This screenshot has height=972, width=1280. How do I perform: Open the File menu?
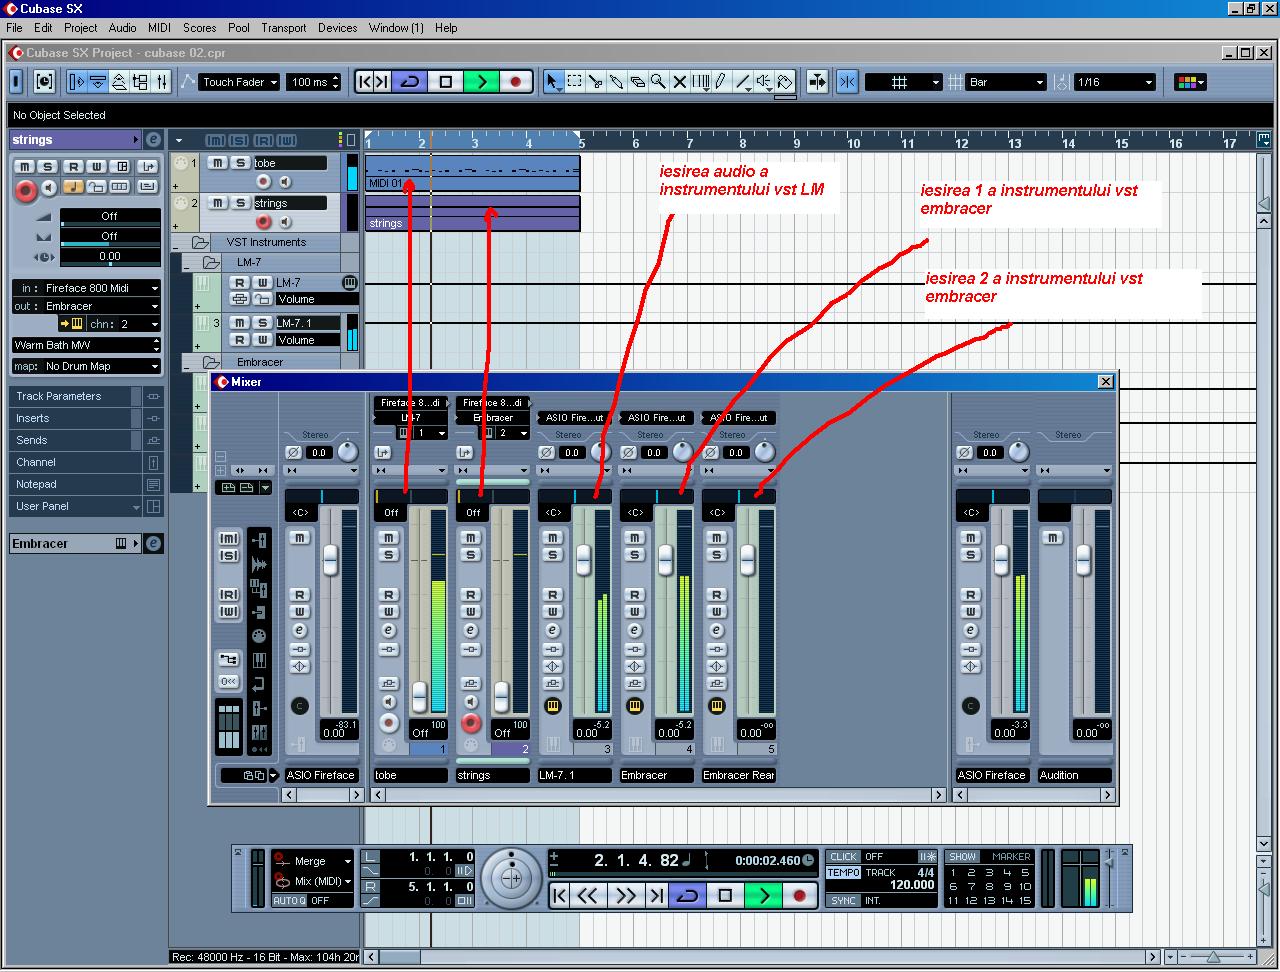(15, 28)
